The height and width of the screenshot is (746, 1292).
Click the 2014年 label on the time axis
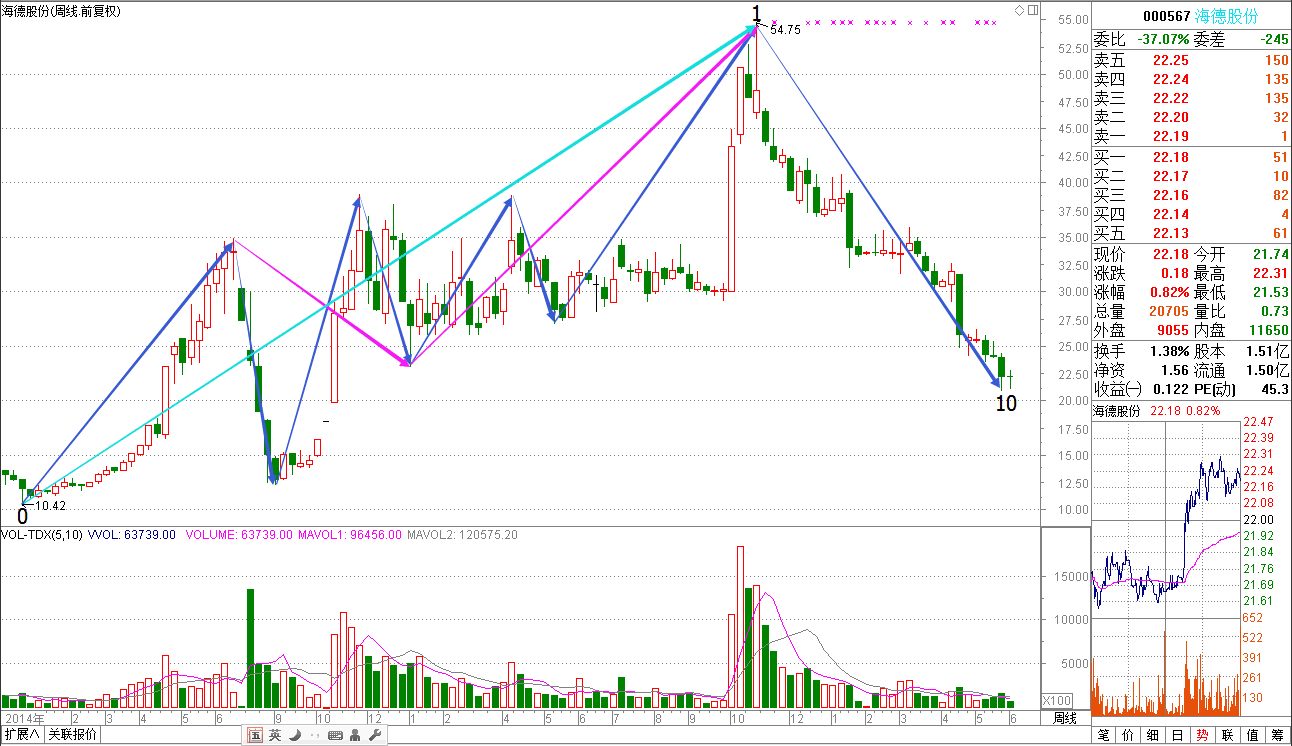tap(24, 718)
